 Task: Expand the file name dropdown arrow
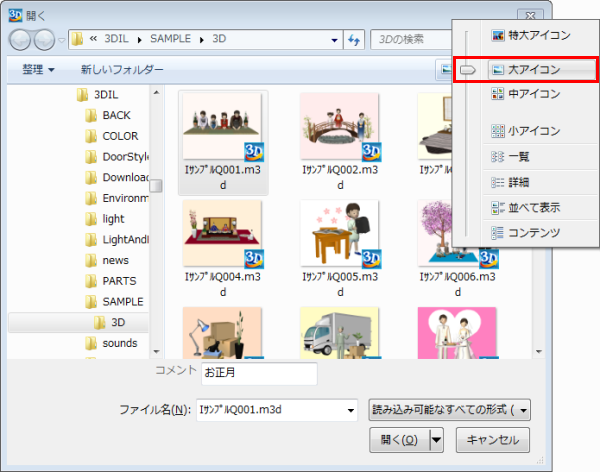point(351,410)
